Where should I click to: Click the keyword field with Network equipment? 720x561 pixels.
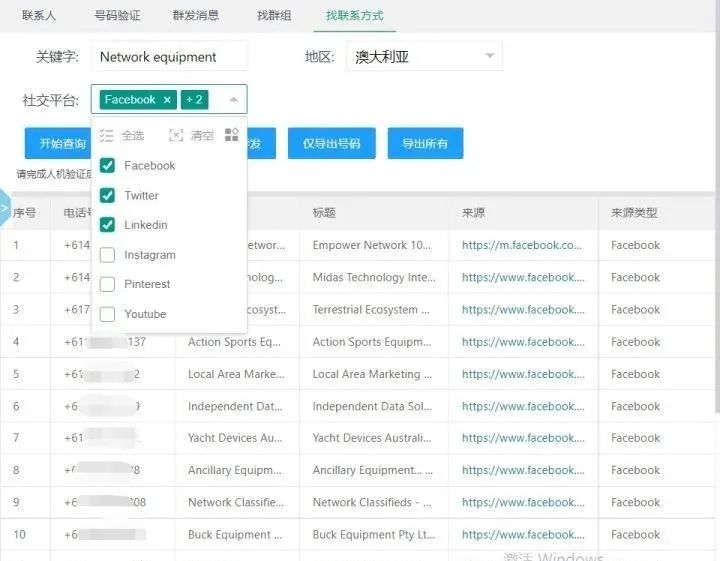(169, 57)
